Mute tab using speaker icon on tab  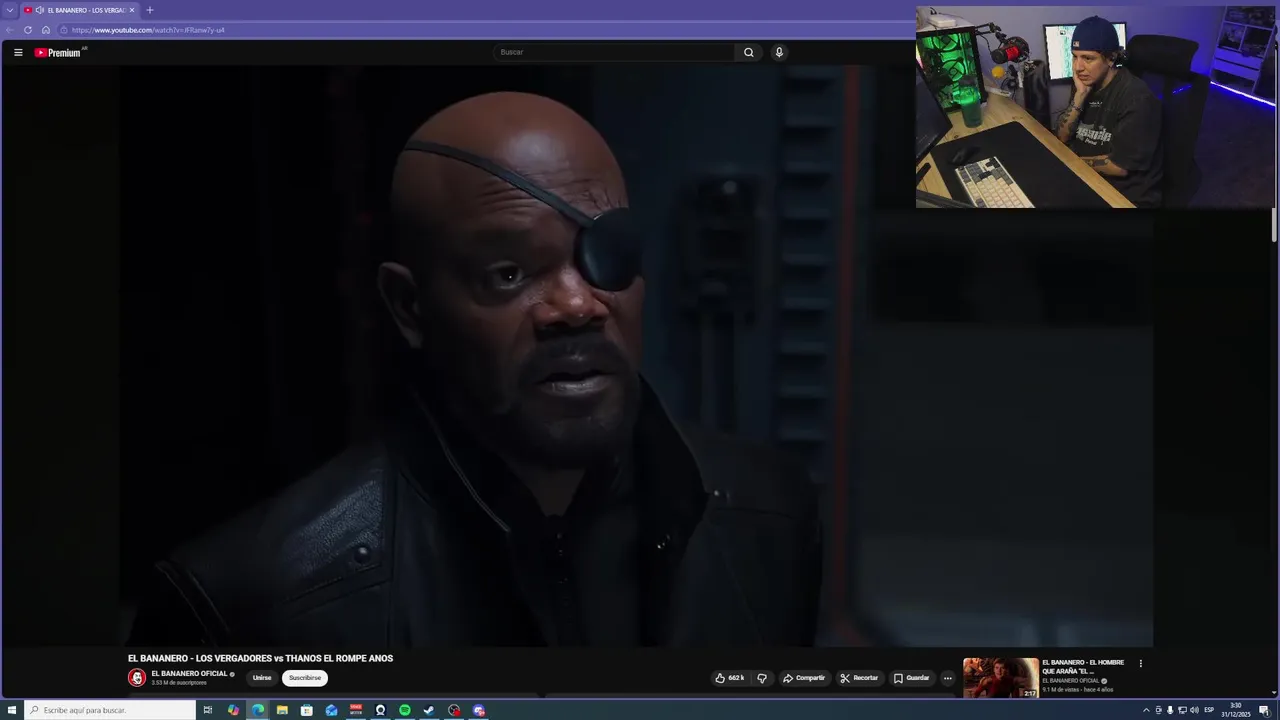coord(39,10)
